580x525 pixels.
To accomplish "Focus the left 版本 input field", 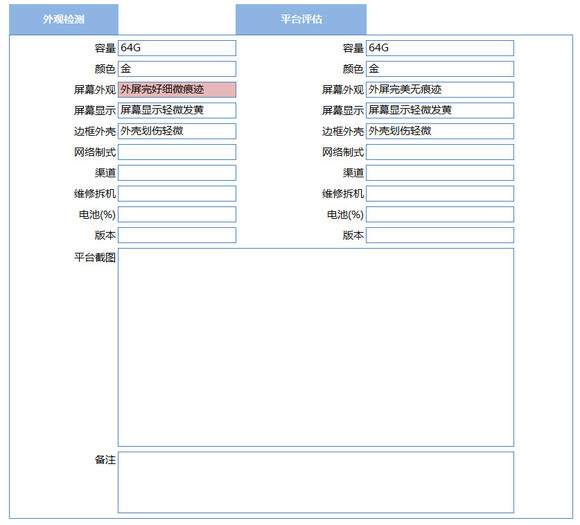I will (177, 235).
